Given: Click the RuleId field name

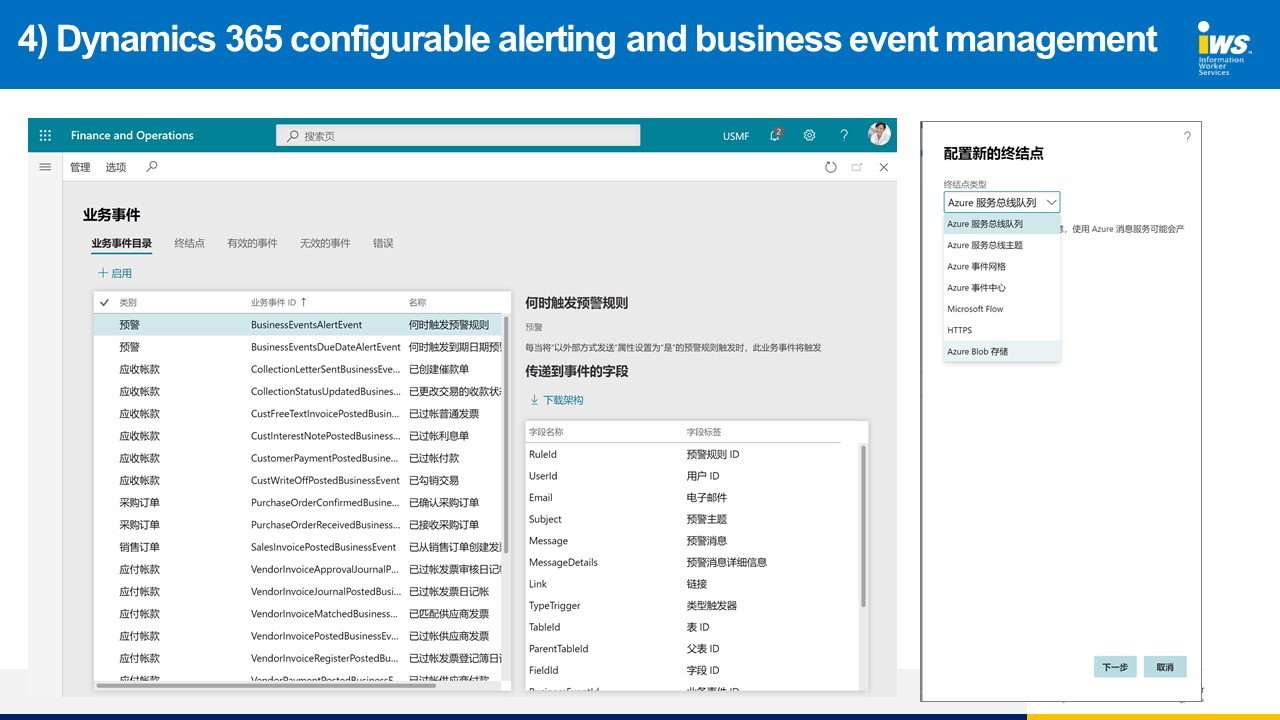Looking at the screenshot, I should (543, 454).
